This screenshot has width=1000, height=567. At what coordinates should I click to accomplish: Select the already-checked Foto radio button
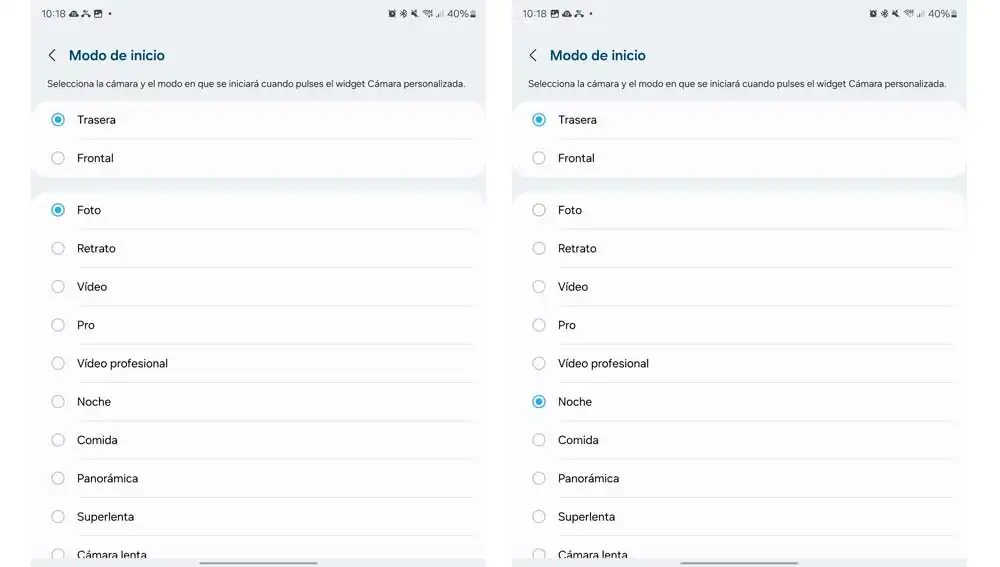point(58,210)
